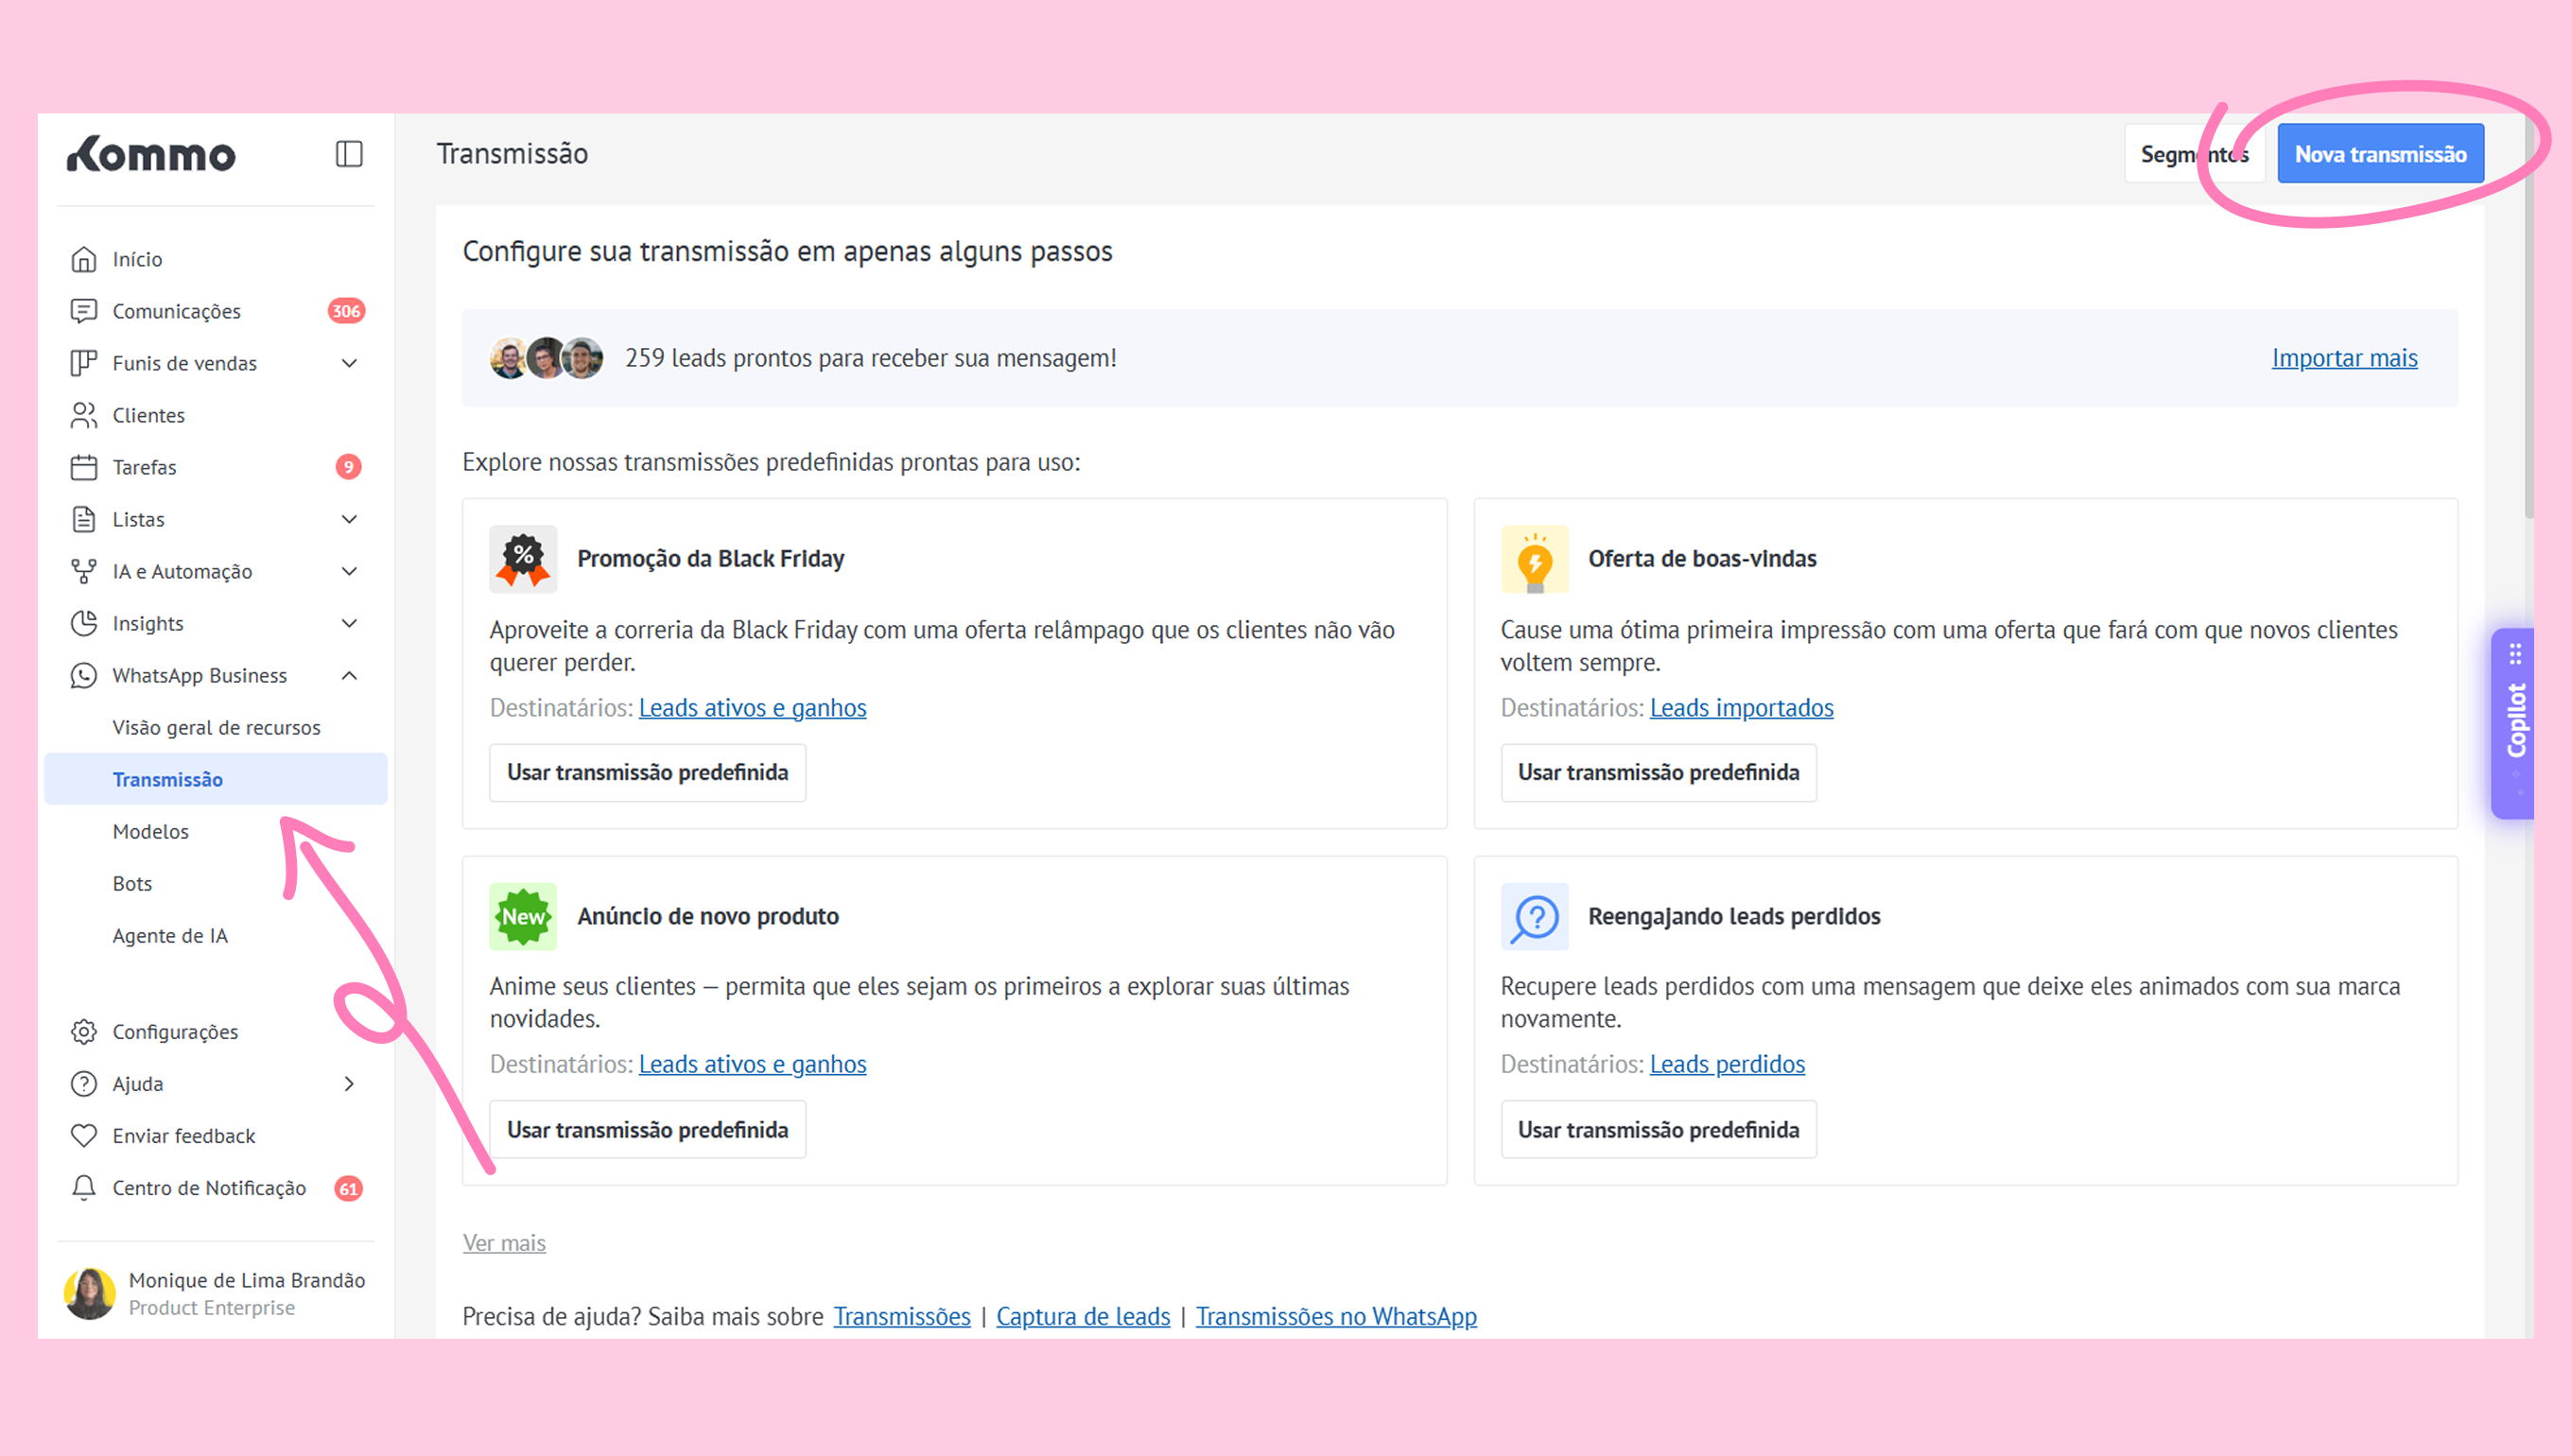
Task: Click the Kommo logo
Action: 151,155
